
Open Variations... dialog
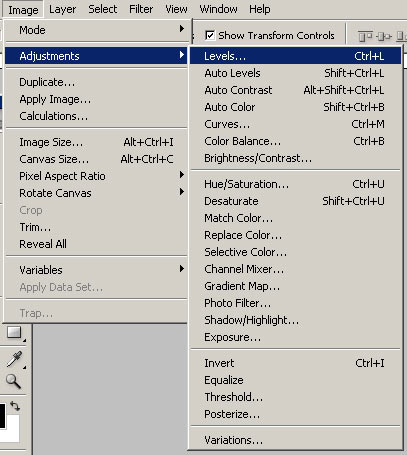tap(295, 440)
